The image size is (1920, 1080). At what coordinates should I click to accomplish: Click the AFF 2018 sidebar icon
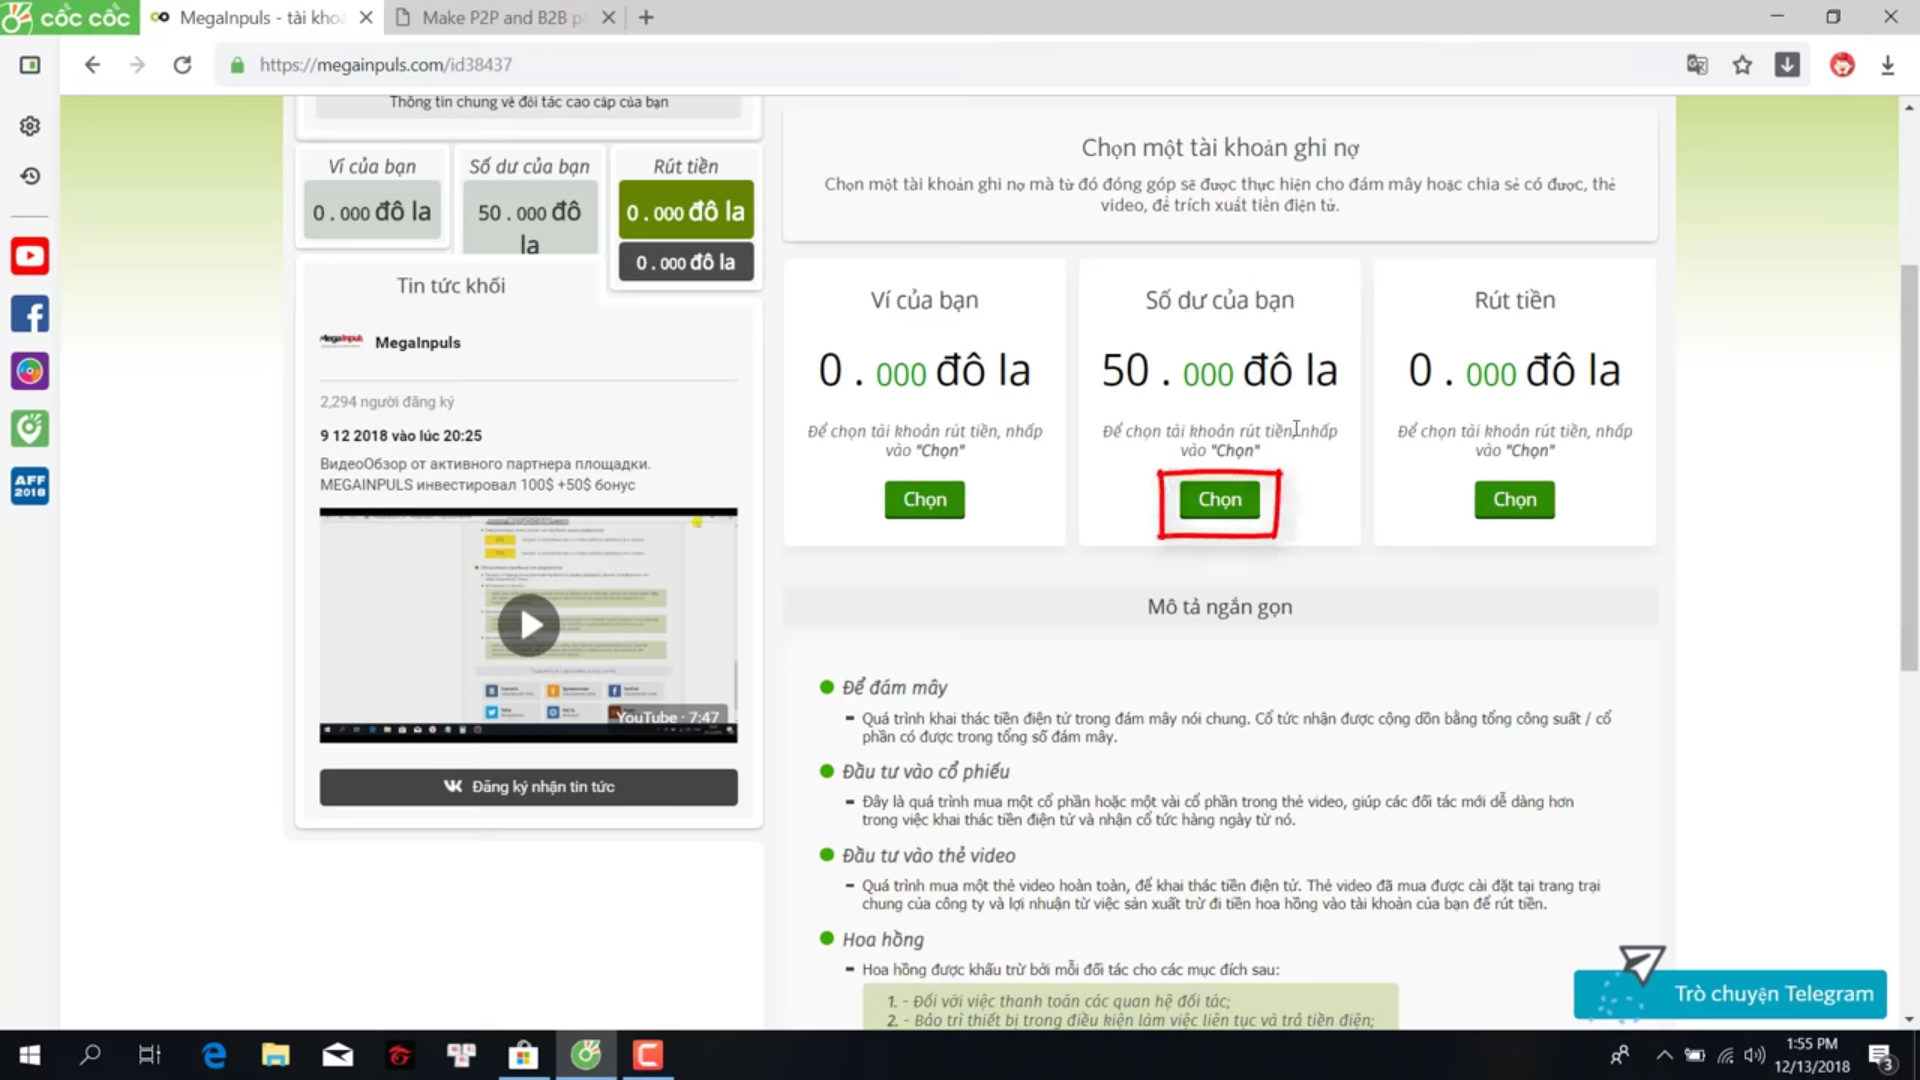click(30, 486)
